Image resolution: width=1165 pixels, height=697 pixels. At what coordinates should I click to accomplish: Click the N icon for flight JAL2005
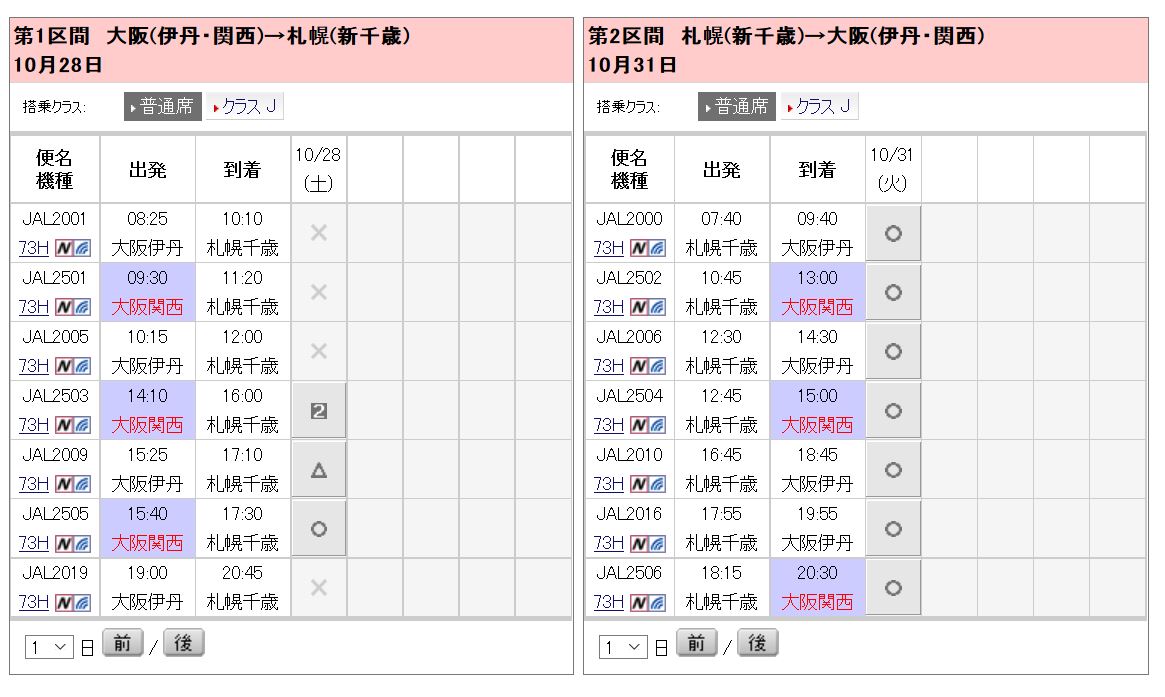(64, 366)
